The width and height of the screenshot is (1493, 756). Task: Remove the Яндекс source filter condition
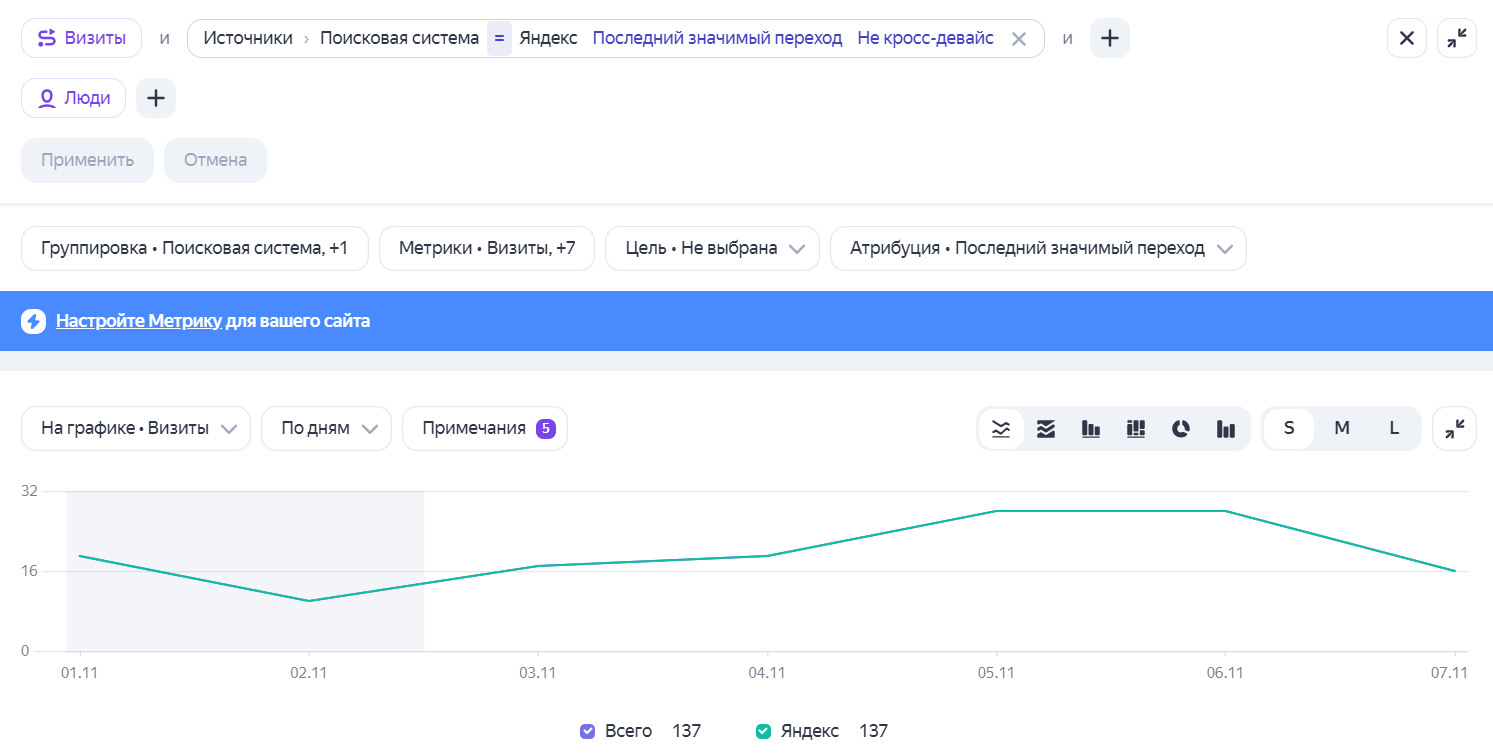coord(1019,39)
